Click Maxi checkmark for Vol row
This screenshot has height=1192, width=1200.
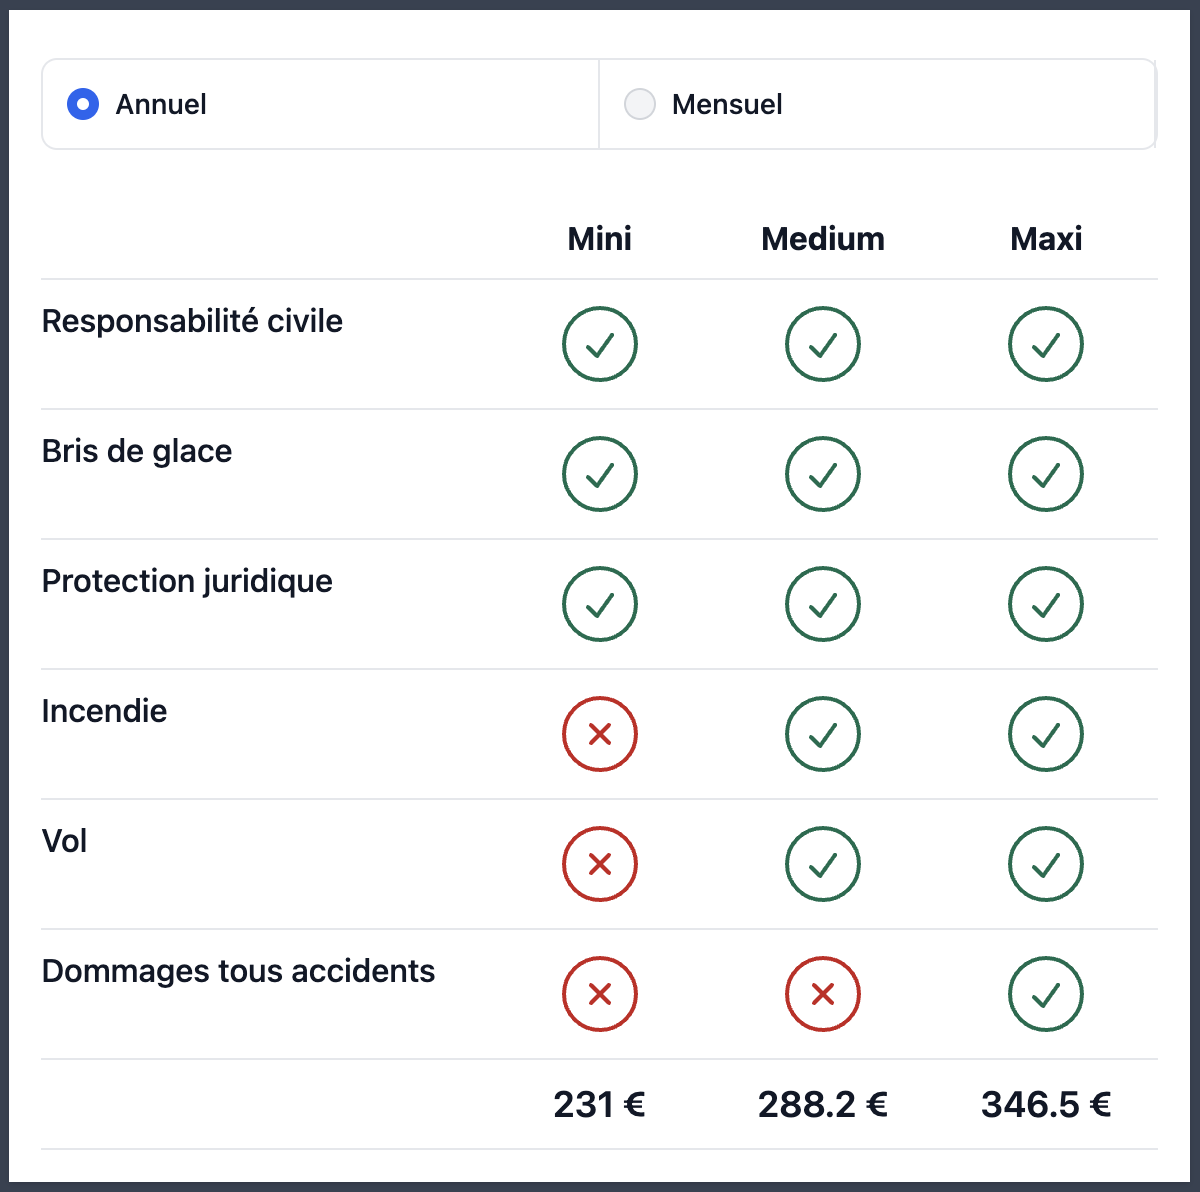tap(1046, 864)
